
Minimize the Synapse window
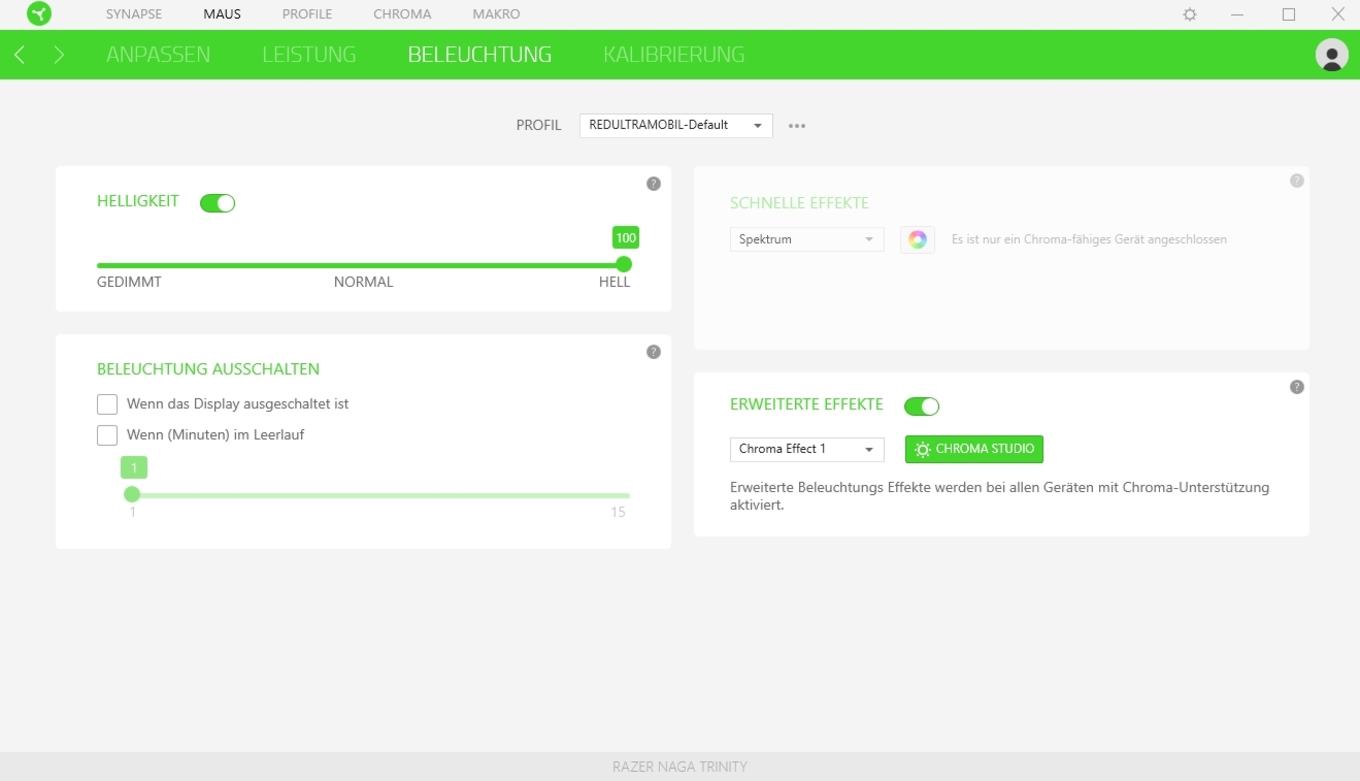pos(1237,15)
